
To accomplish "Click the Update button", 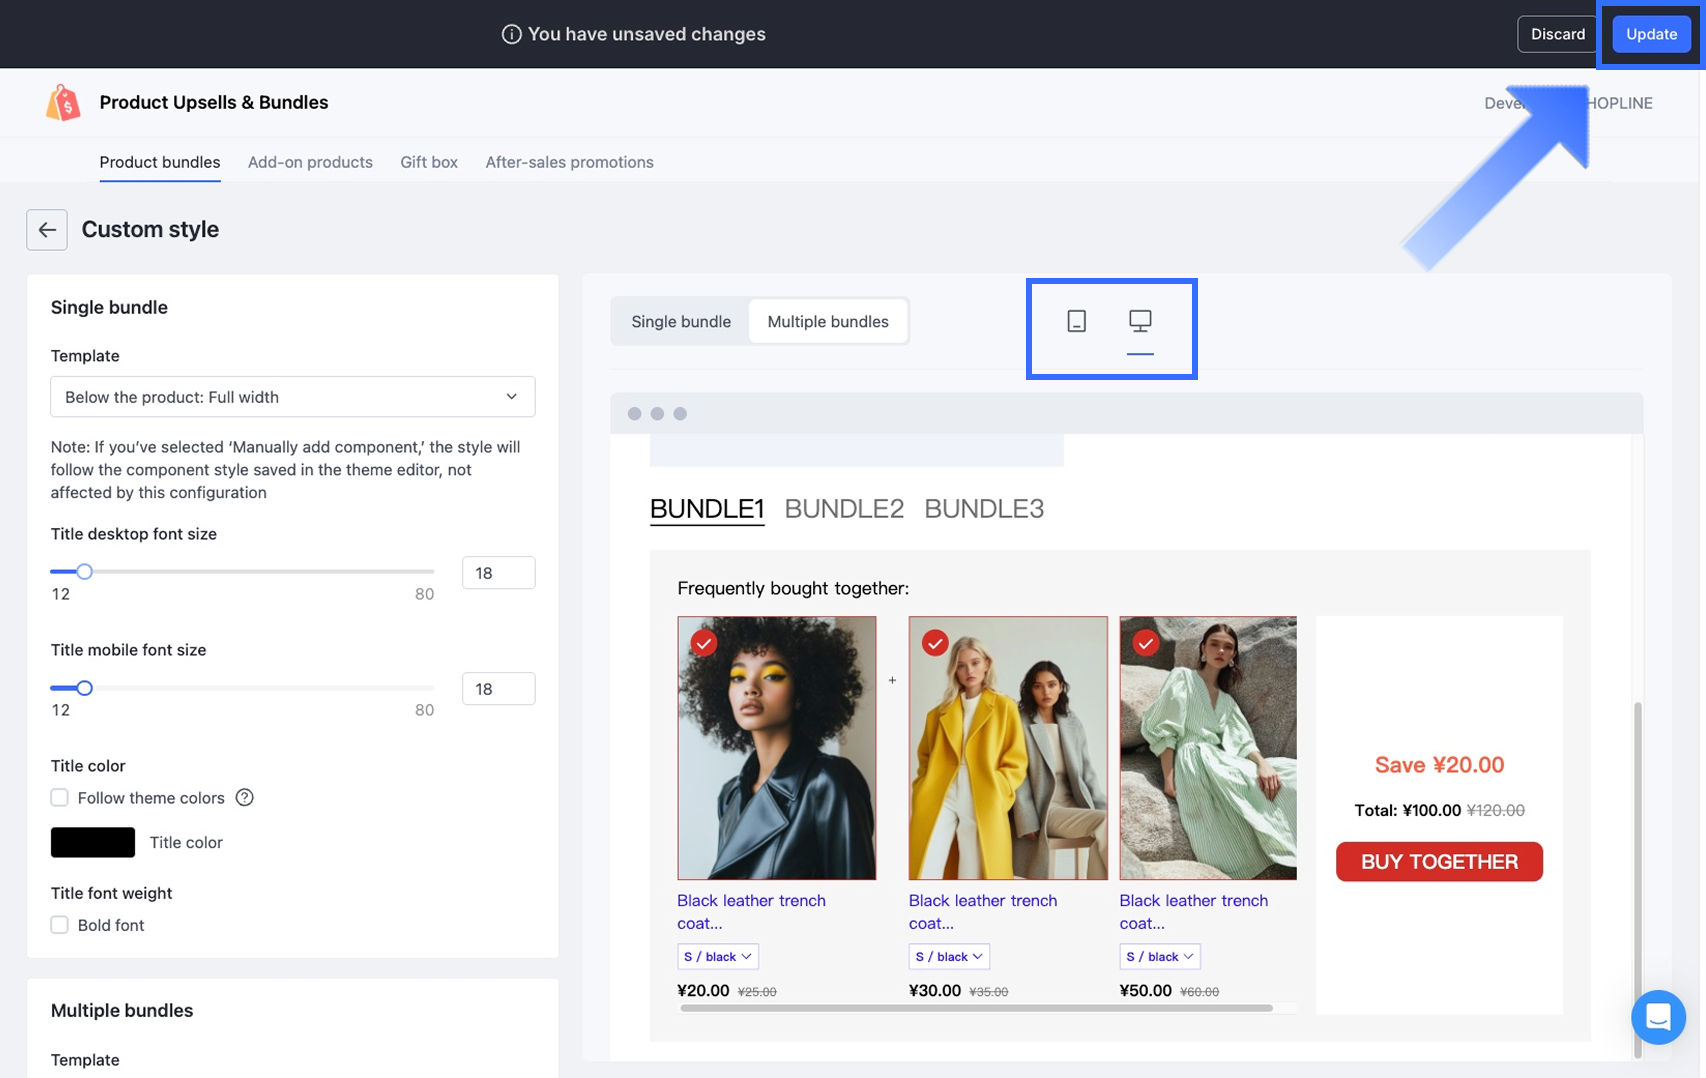I will [x=1650, y=34].
